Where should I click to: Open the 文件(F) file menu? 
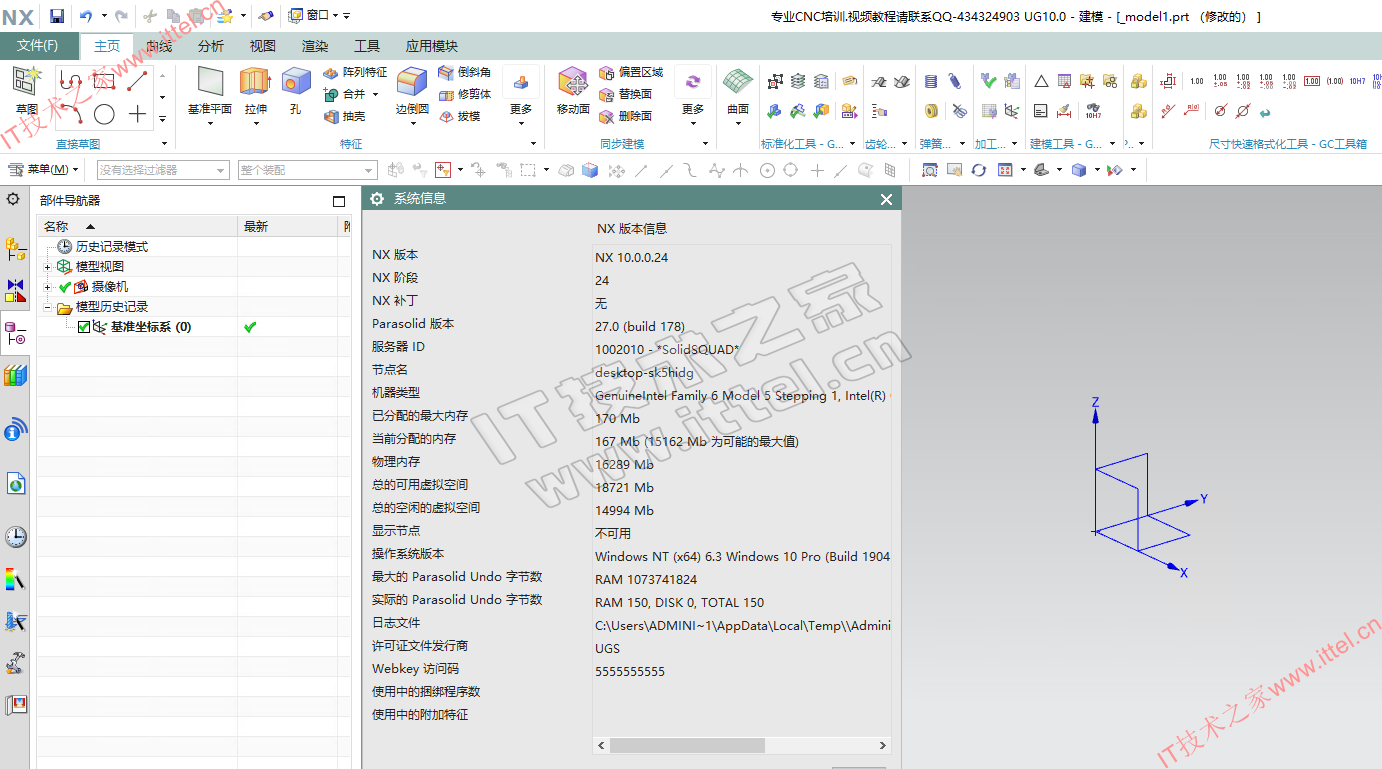coord(37,46)
